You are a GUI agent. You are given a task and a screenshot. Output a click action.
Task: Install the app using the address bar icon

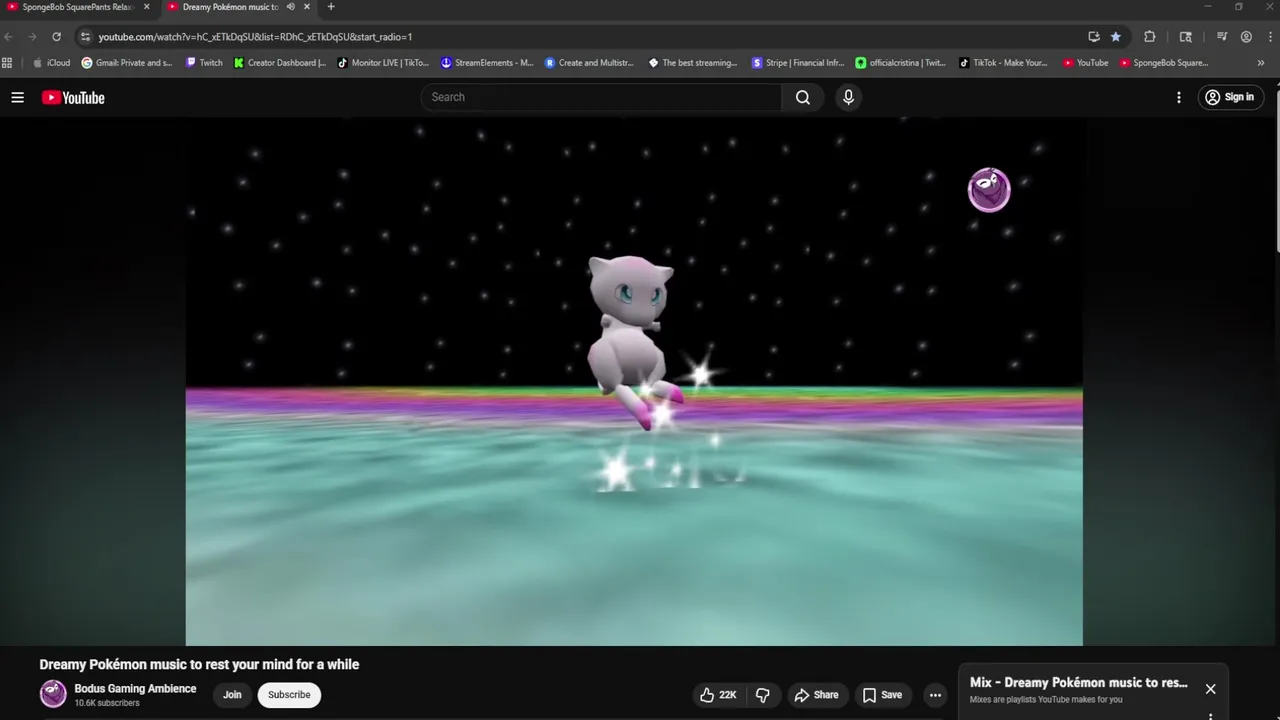pos(1094,37)
